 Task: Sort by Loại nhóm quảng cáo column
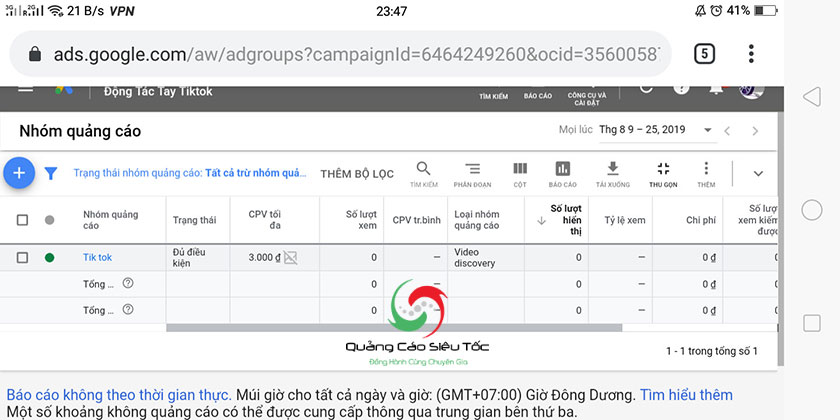point(477,220)
